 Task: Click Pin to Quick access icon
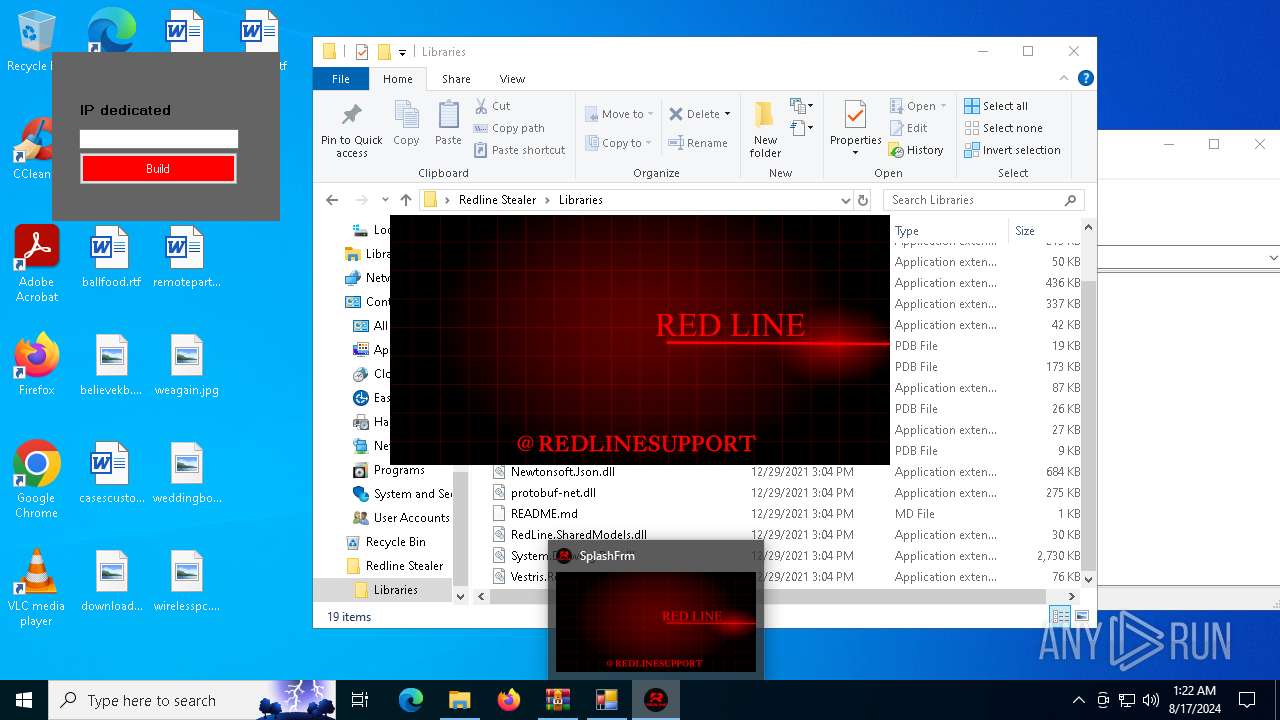(x=351, y=129)
